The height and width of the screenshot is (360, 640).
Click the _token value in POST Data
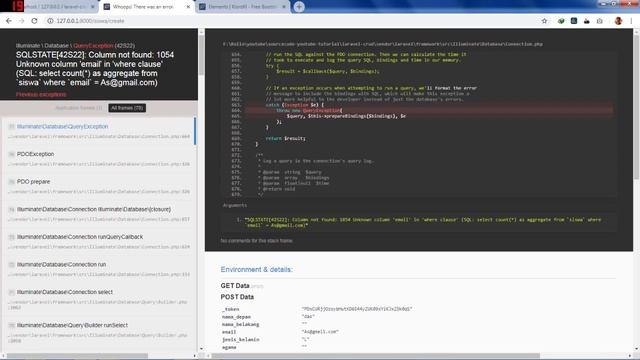pyautogui.click(x=357, y=309)
